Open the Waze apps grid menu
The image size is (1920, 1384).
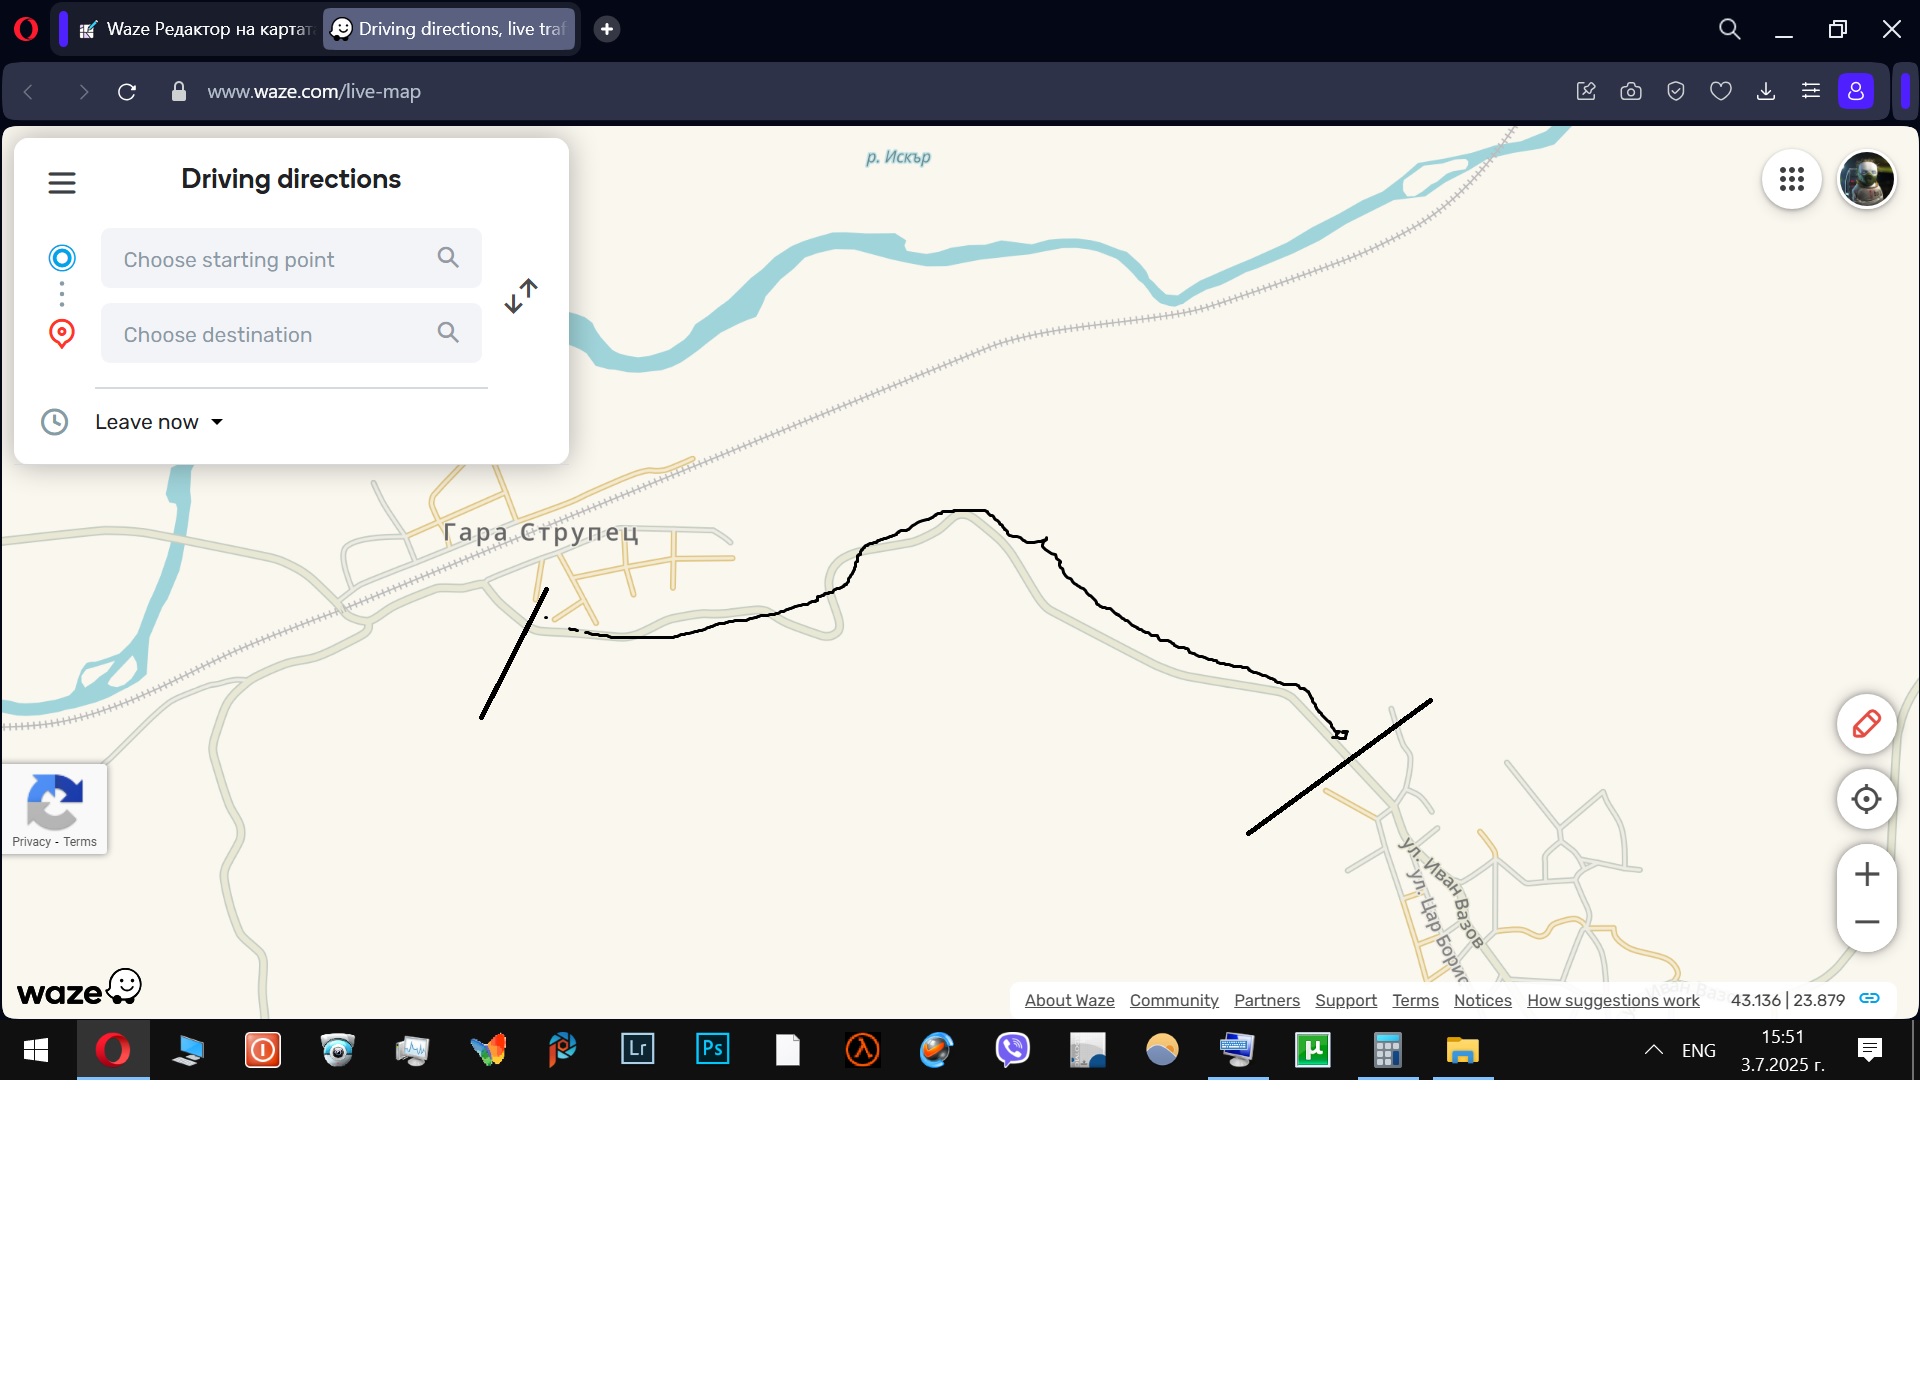pyautogui.click(x=1791, y=180)
